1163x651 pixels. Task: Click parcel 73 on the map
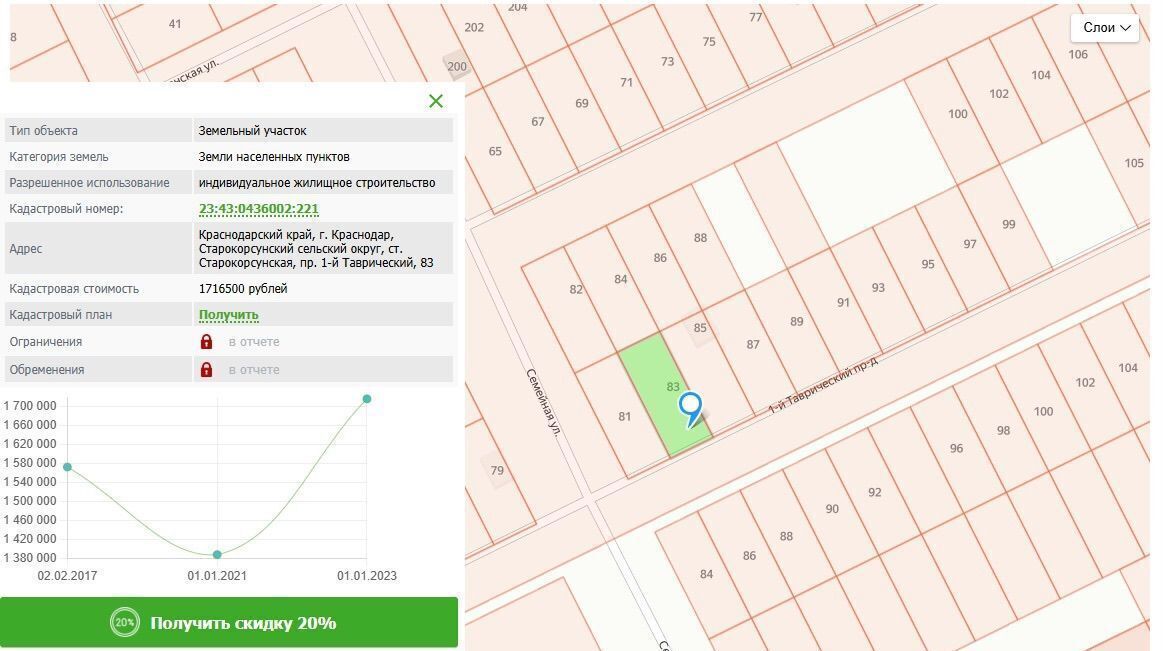pos(668,62)
